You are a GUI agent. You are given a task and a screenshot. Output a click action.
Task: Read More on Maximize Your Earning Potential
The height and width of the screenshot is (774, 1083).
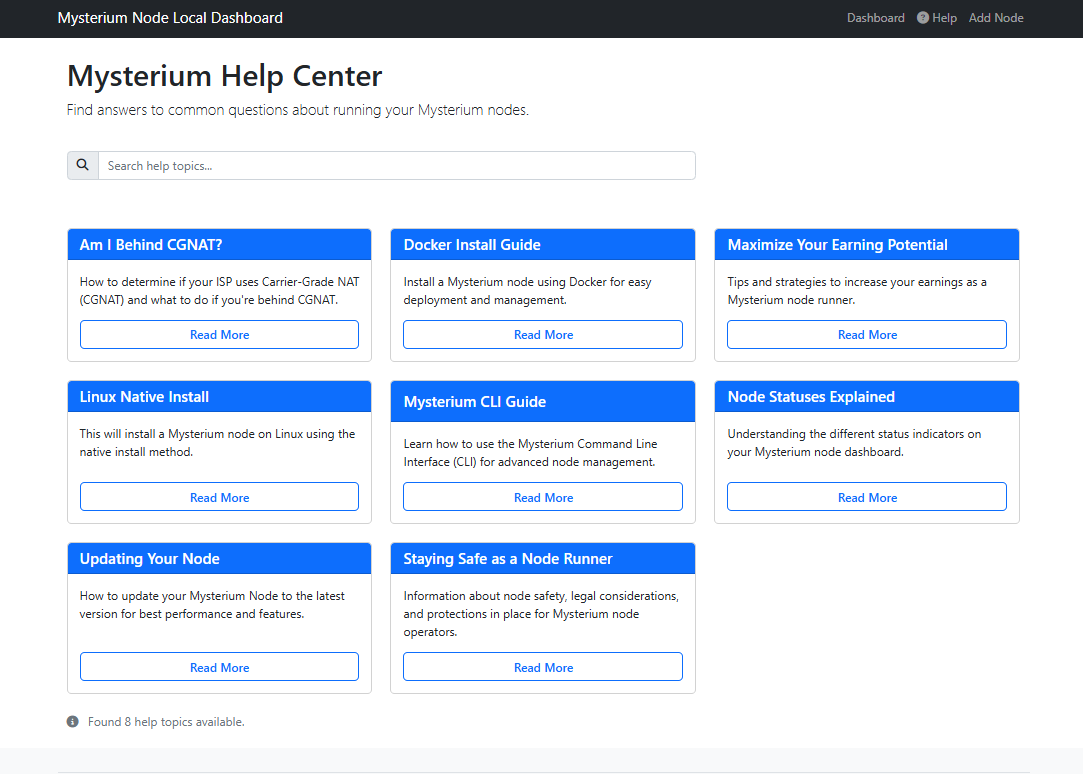click(x=867, y=334)
